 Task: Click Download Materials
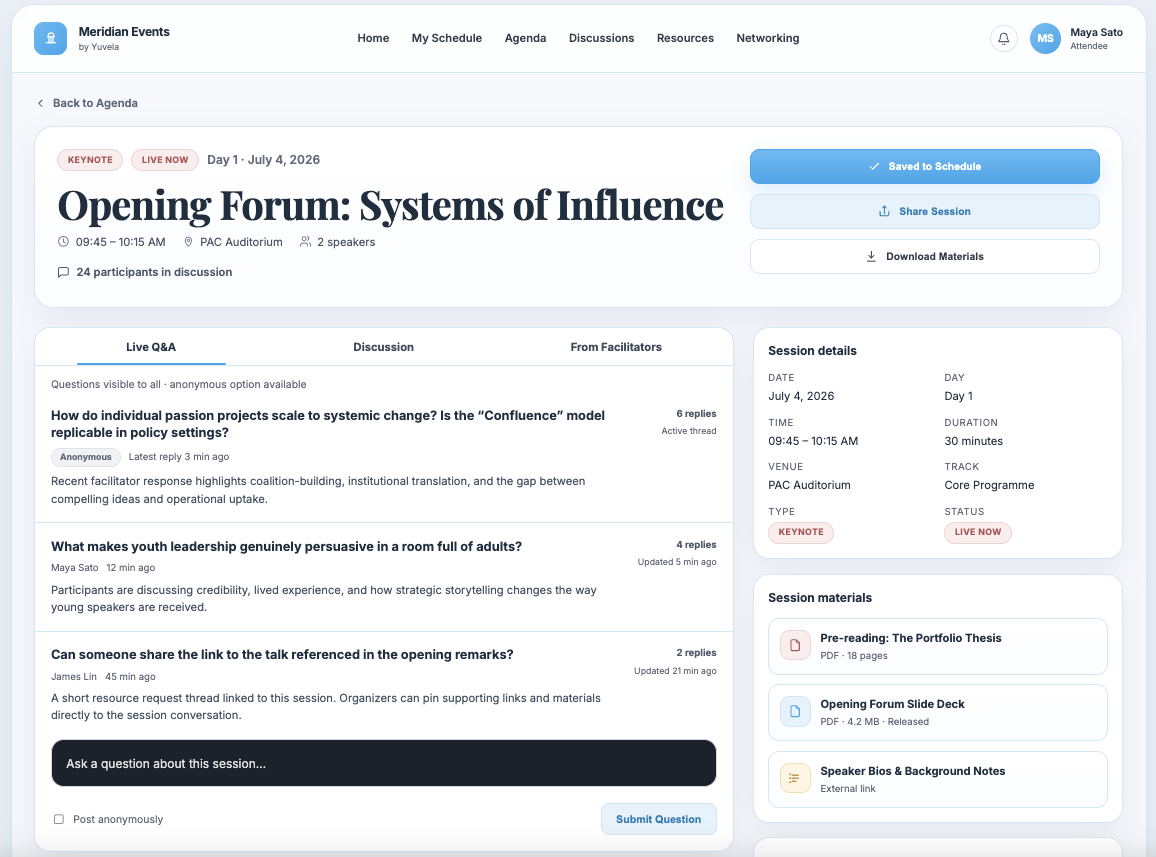924,256
